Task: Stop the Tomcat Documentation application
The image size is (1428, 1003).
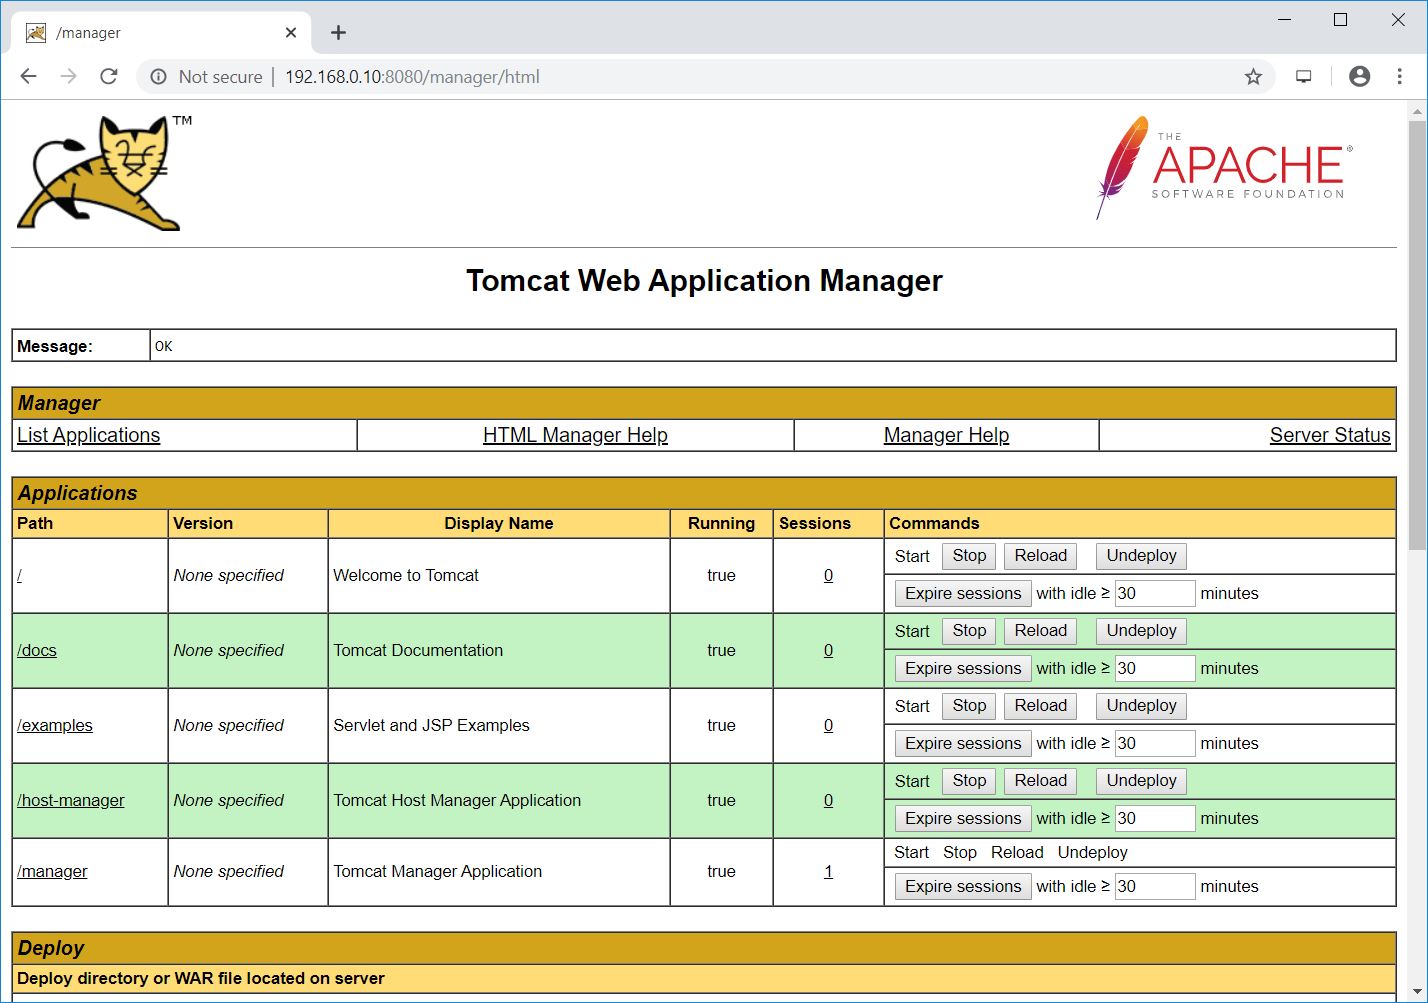Action: [x=969, y=631]
